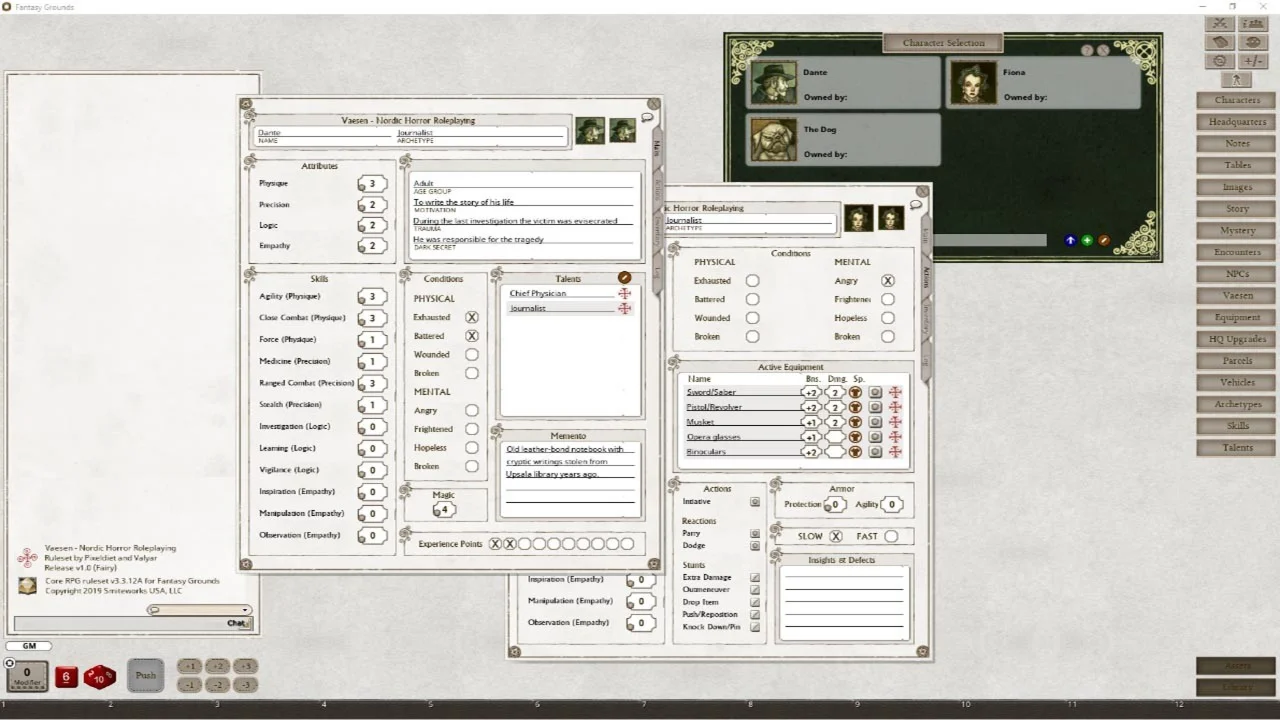
Task: Open the Vaesen sidebar list
Action: tap(1236, 296)
